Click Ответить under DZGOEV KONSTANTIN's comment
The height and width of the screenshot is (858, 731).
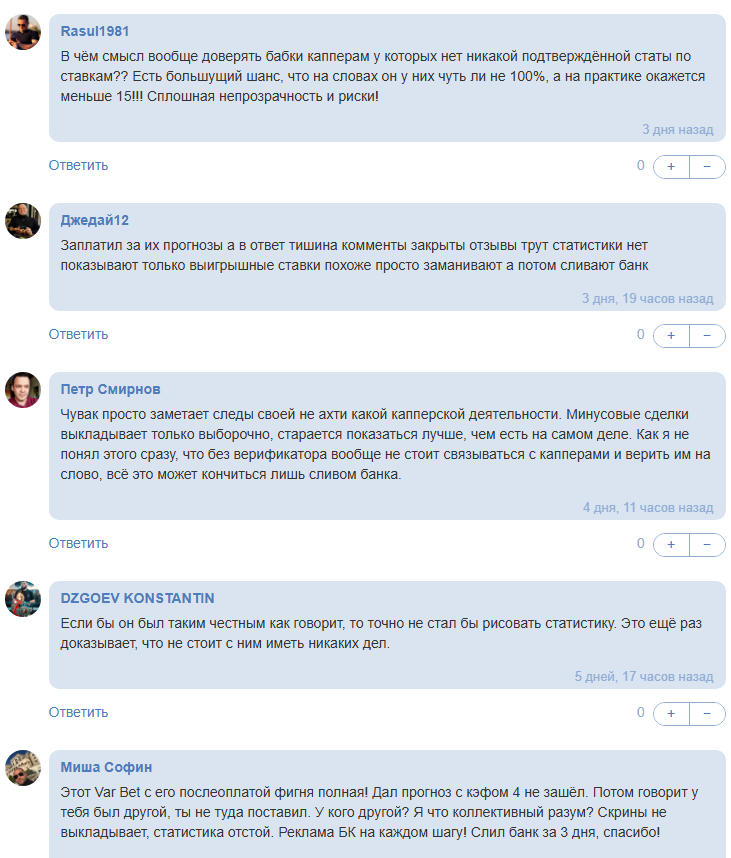pyautogui.click(x=78, y=712)
